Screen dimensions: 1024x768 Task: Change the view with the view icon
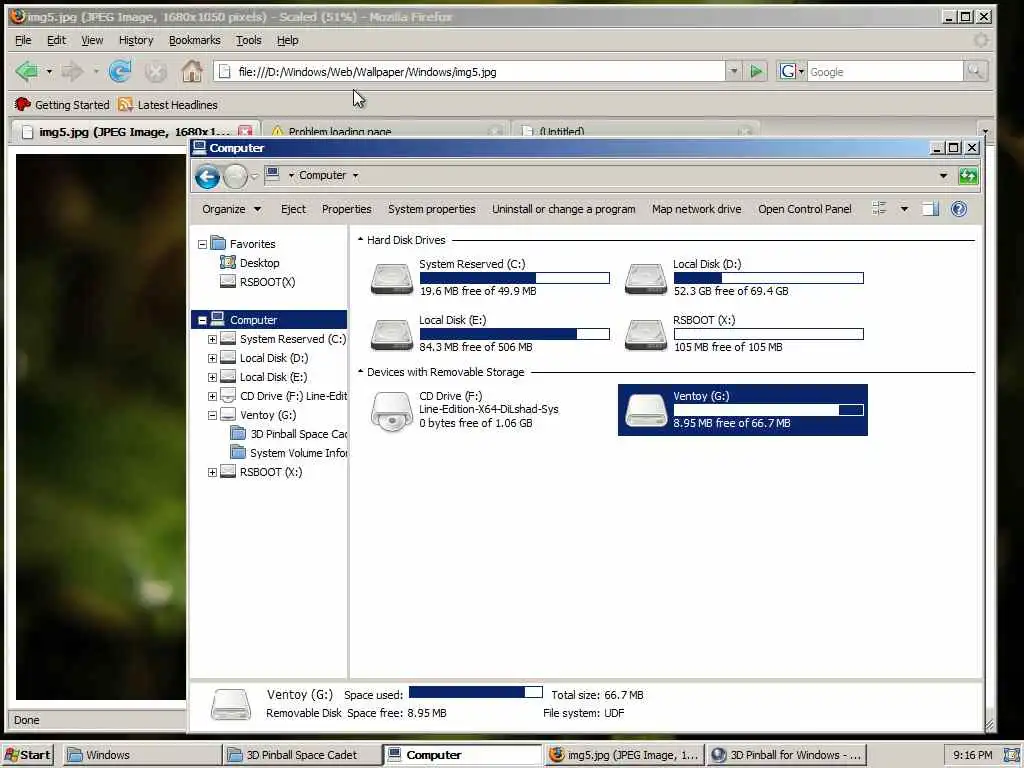[879, 209]
